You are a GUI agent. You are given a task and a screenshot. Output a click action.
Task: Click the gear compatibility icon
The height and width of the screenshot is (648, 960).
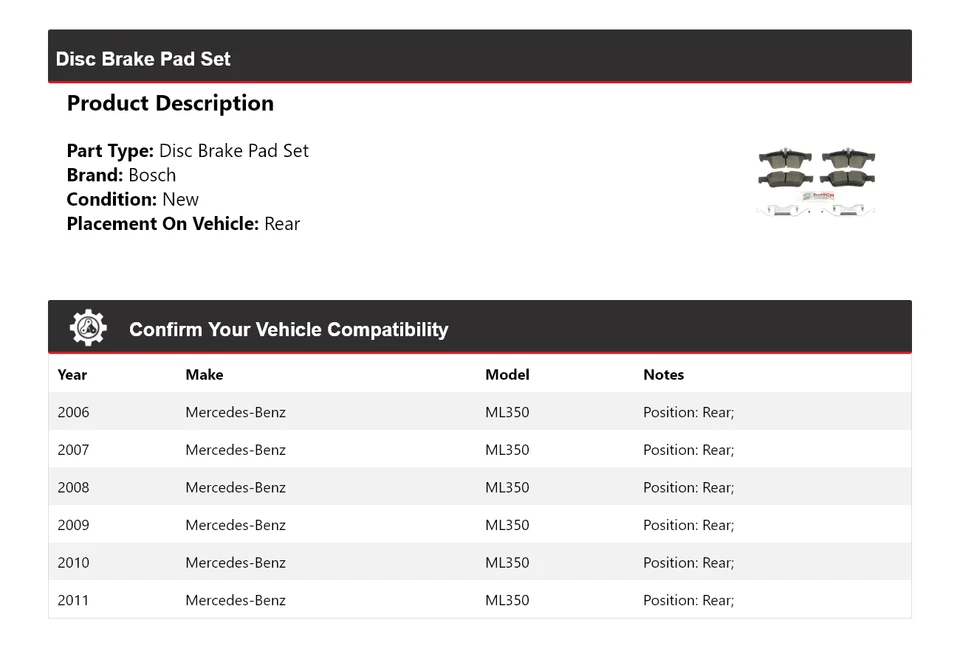88,328
